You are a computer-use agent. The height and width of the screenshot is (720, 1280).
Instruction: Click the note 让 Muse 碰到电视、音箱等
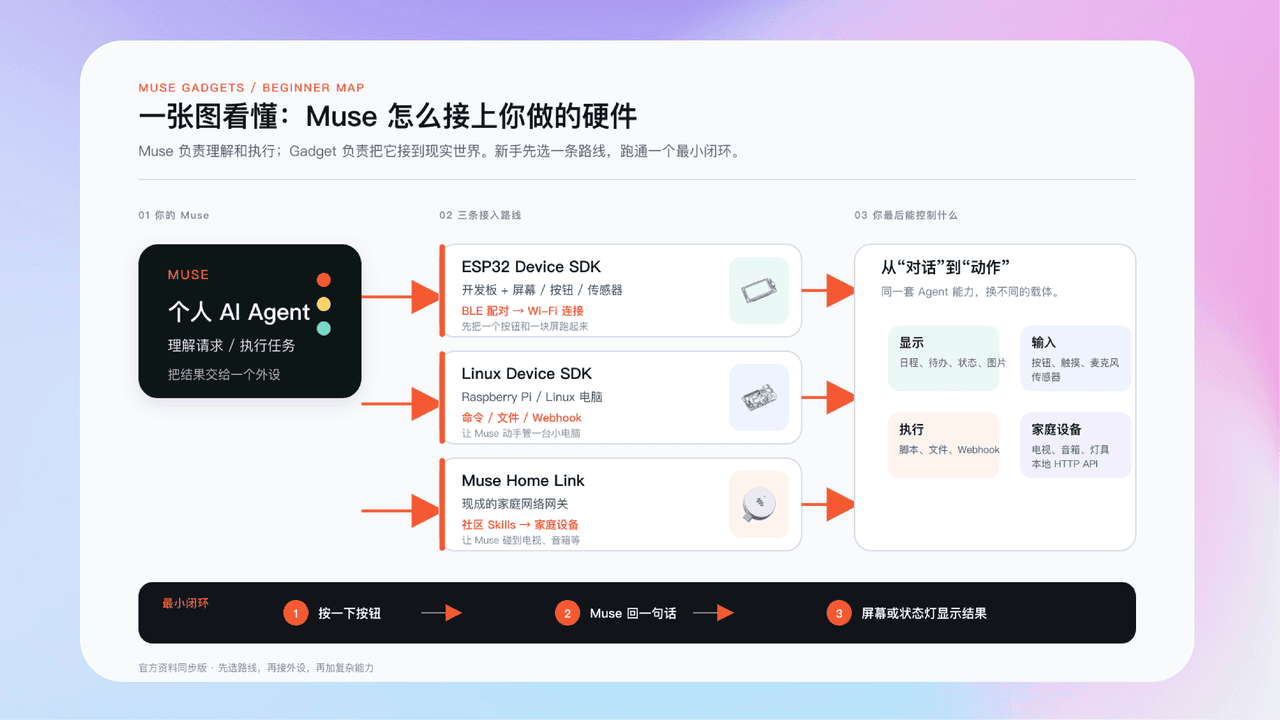tap(521, 541)
